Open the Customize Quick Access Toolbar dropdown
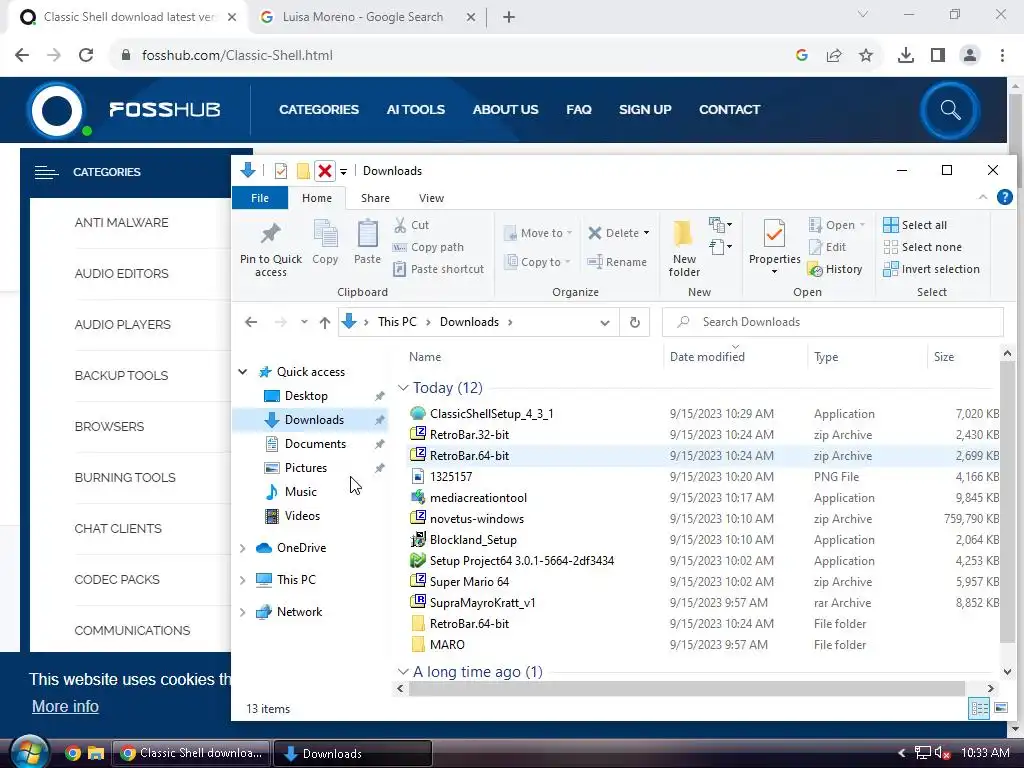1024x768 pixels. pos(343,172)
